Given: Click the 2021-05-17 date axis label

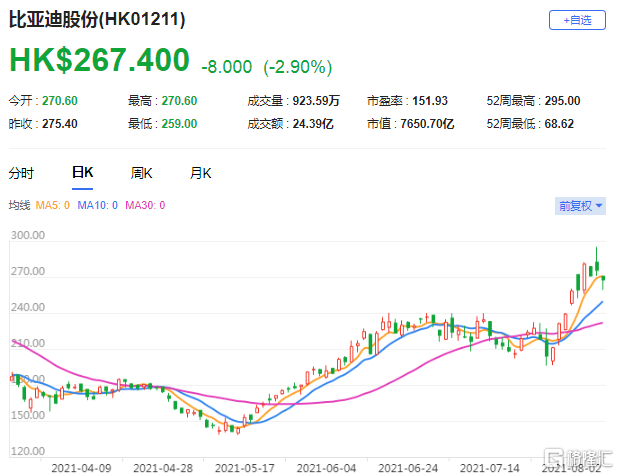Looking at the screenshot, I should tap(245, 468).
